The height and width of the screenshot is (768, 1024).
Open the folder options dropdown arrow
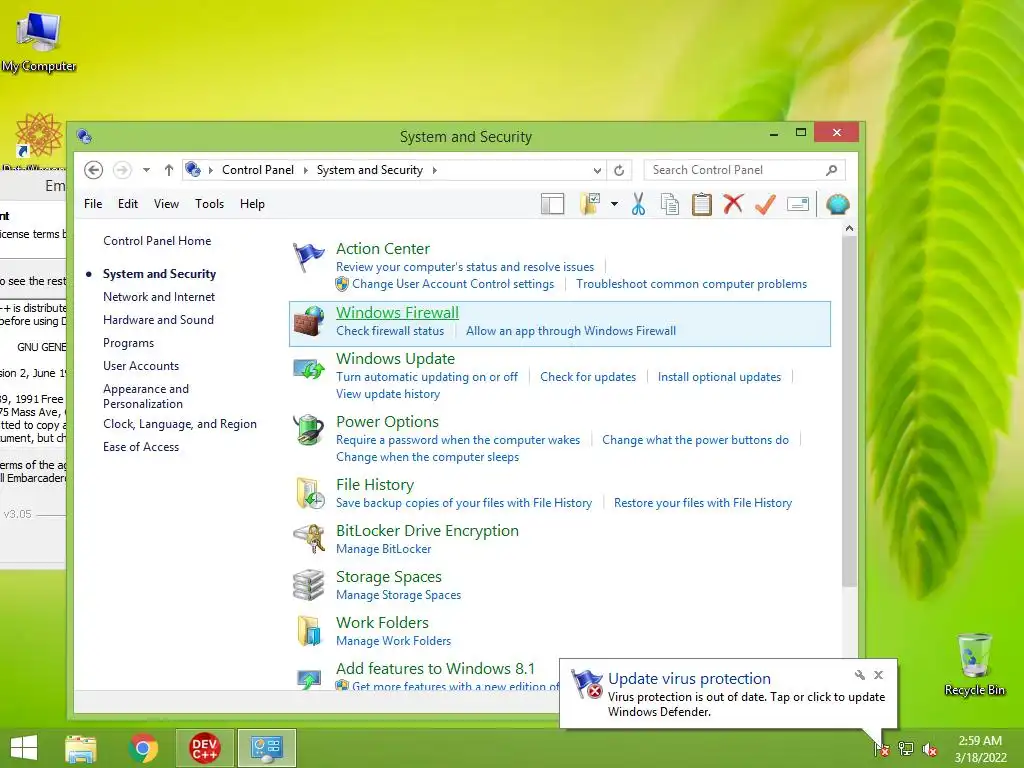click(x=614, y=204)
